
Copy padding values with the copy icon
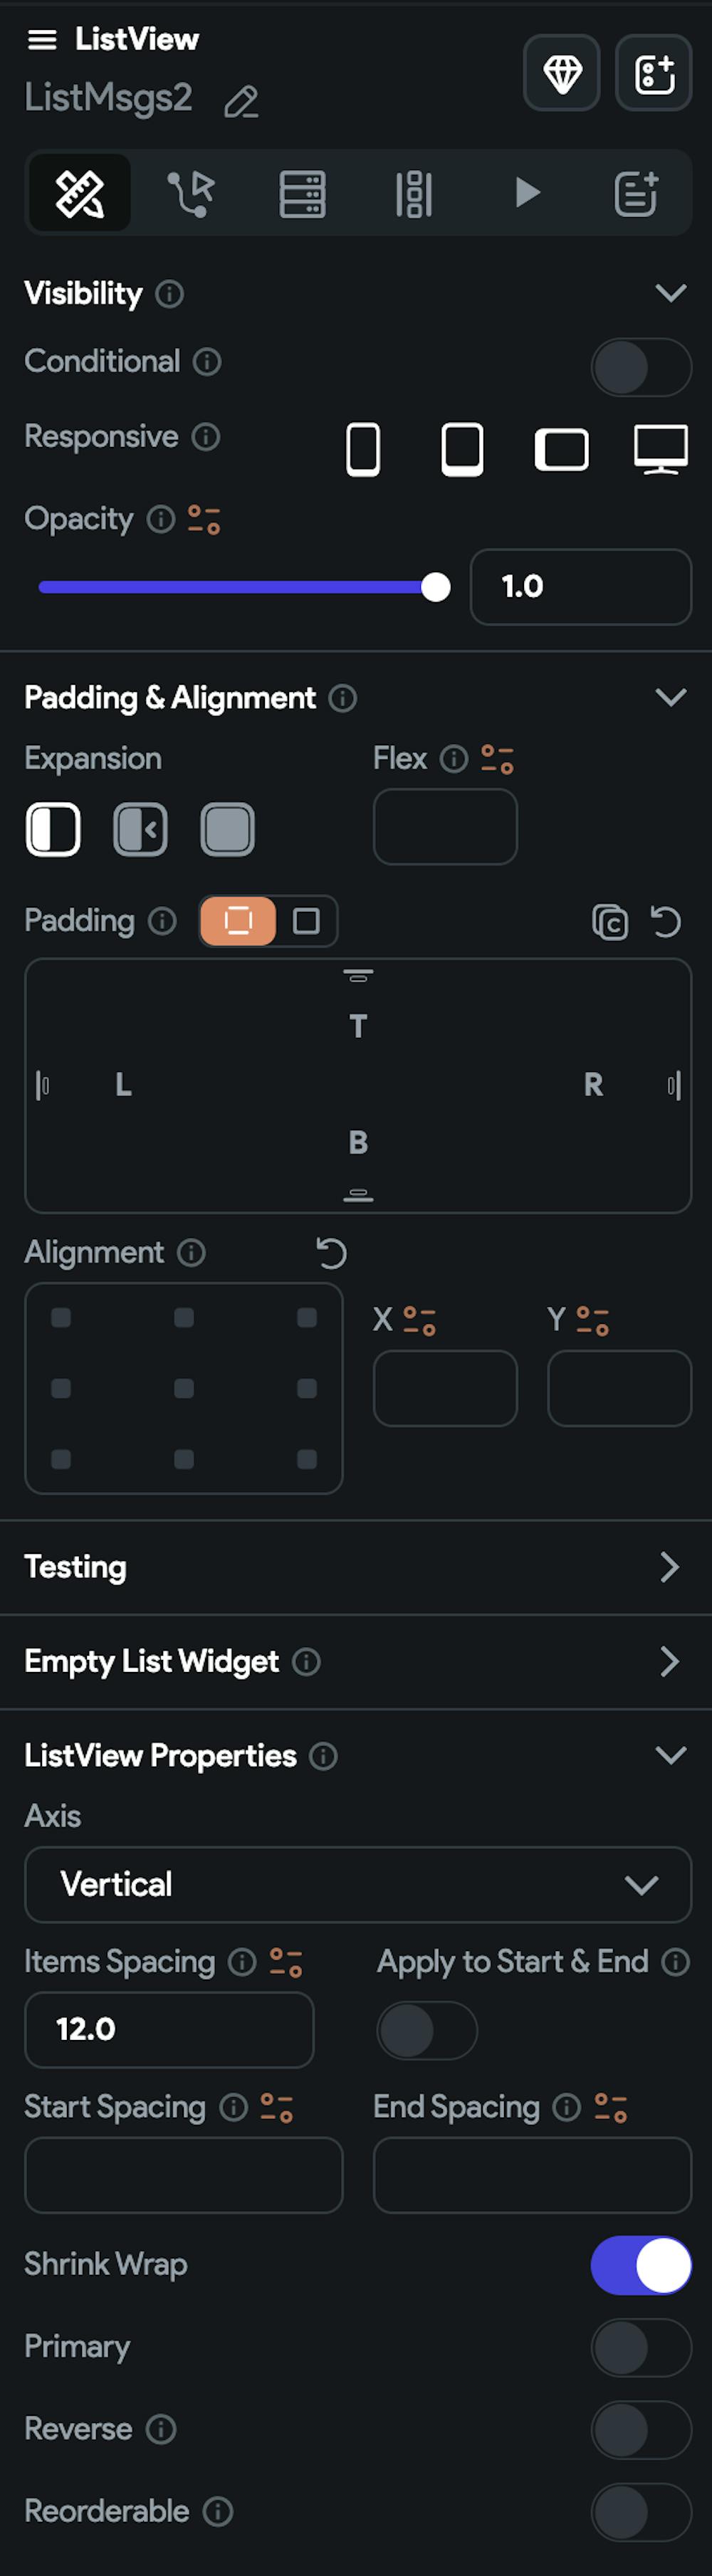click(609, 921)
